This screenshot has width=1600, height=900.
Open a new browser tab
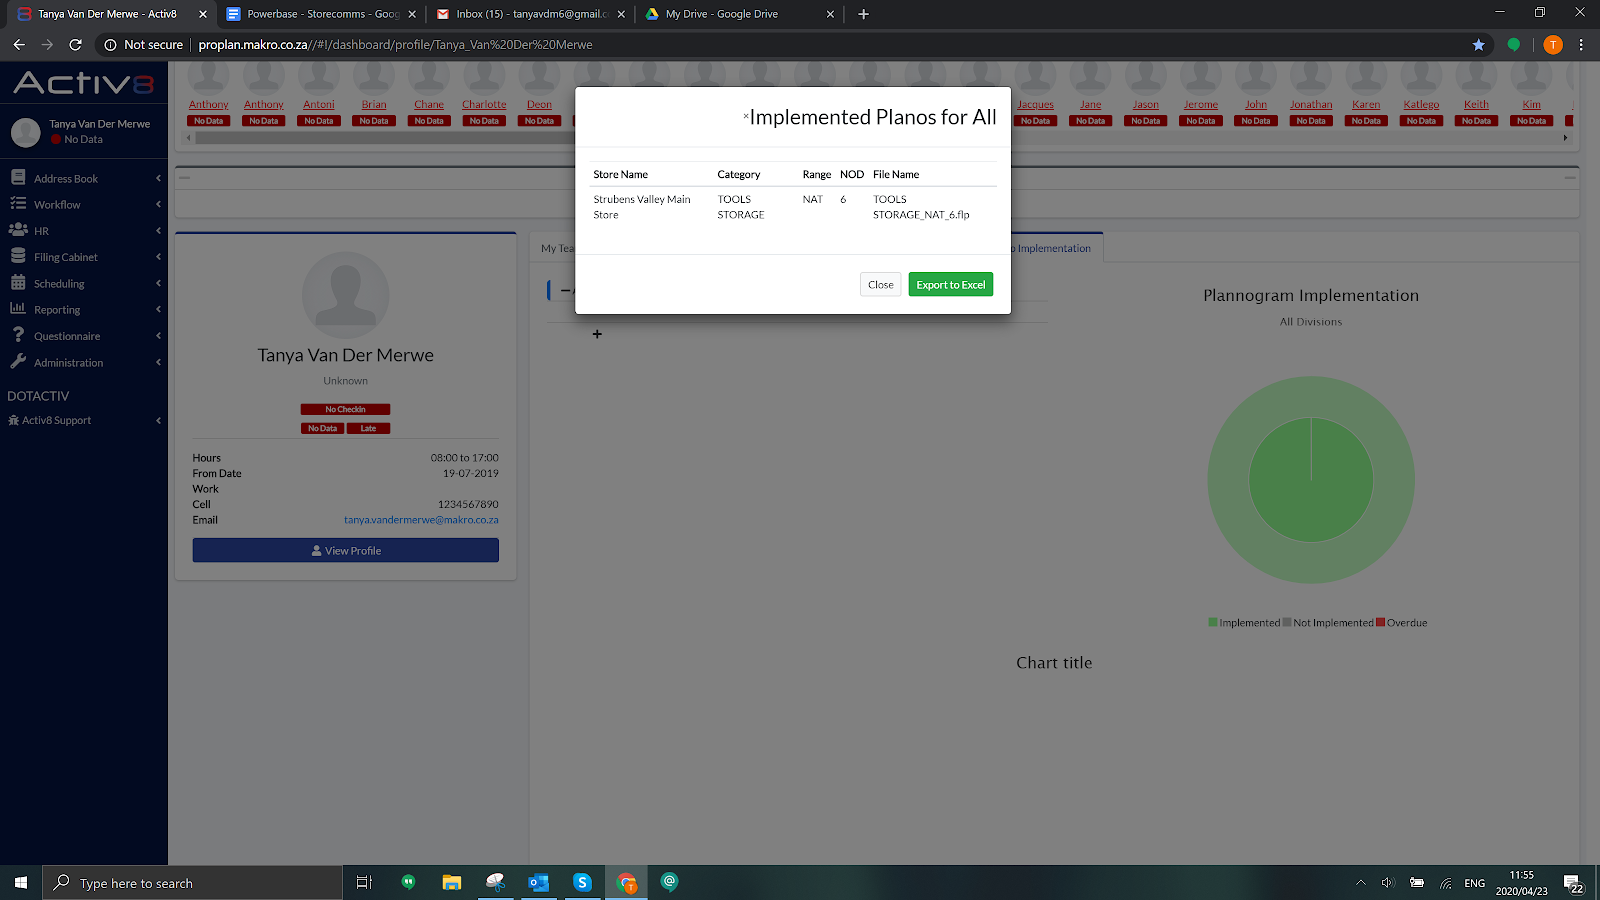pyautogui.click(x=864, y=14)
